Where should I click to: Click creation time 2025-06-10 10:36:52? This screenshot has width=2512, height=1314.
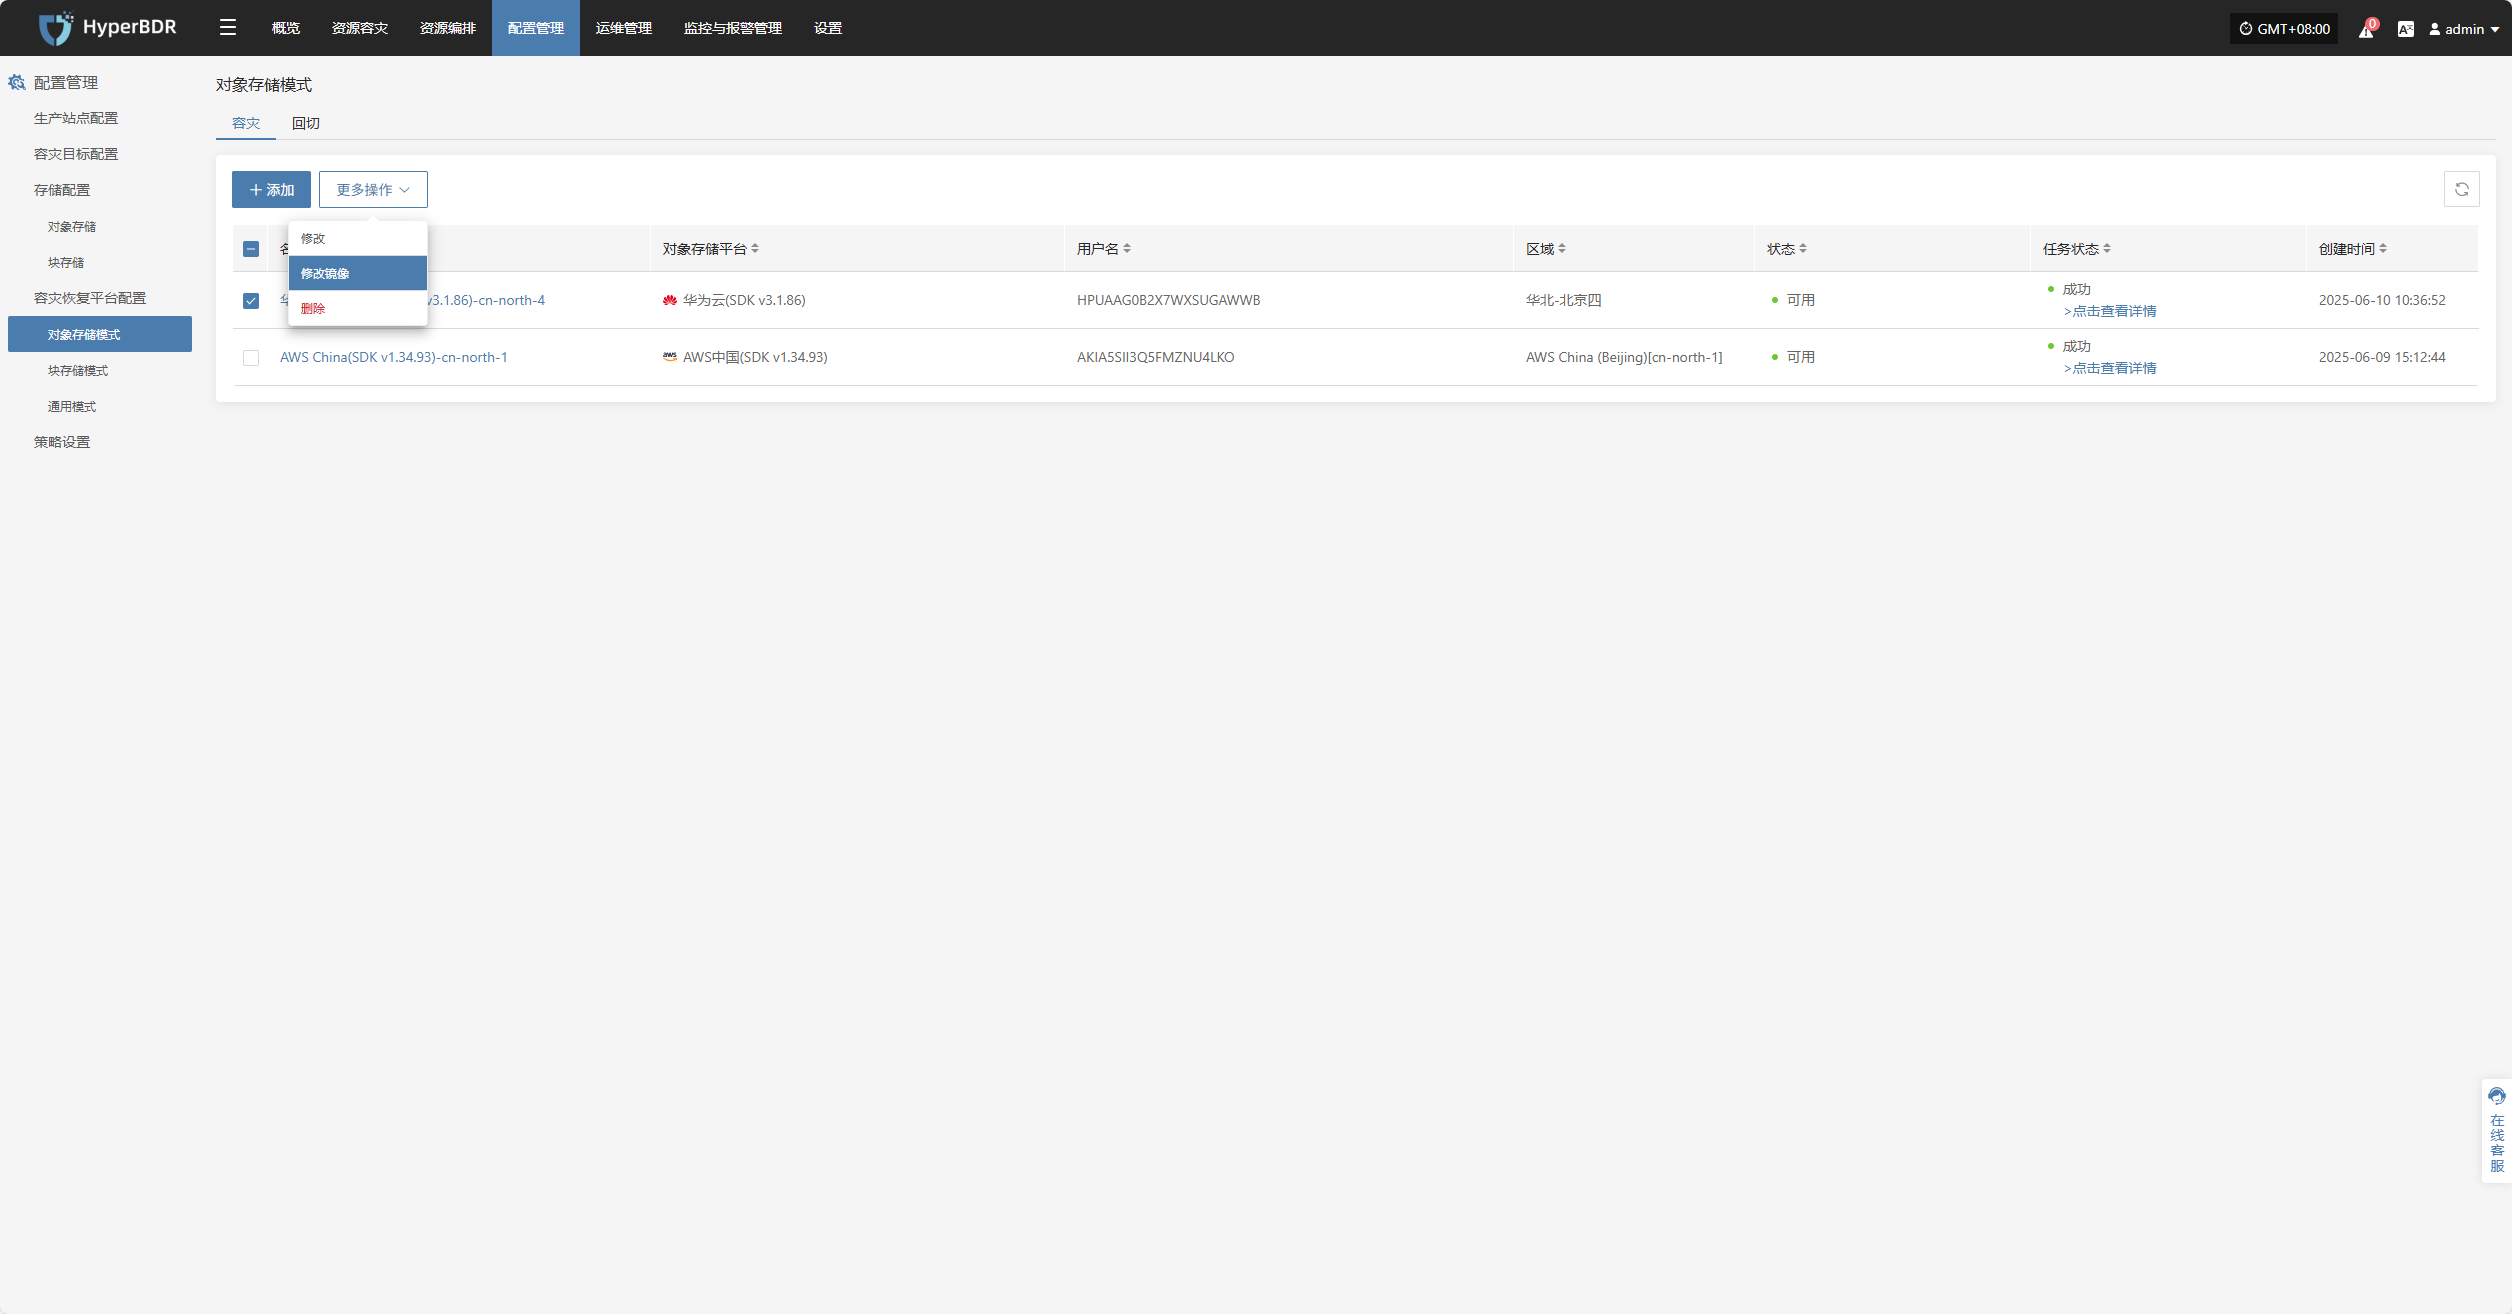coord(2382,300)
